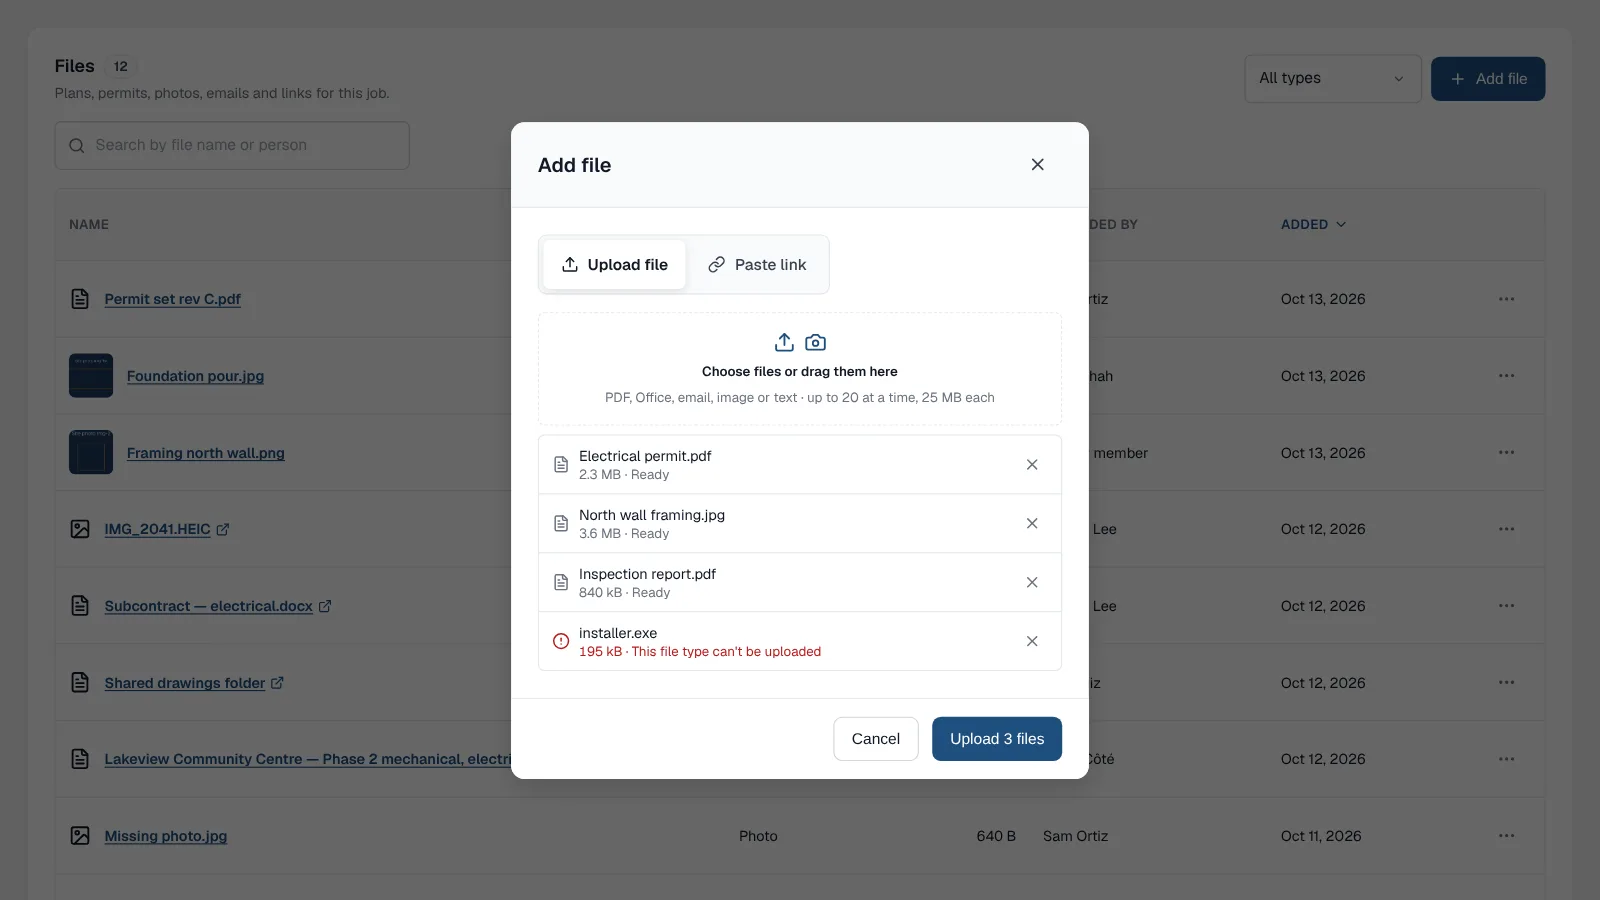
Task: Click the upload arrow icon in drop zone
Action: pyautogui.click(x=784, y=343)
